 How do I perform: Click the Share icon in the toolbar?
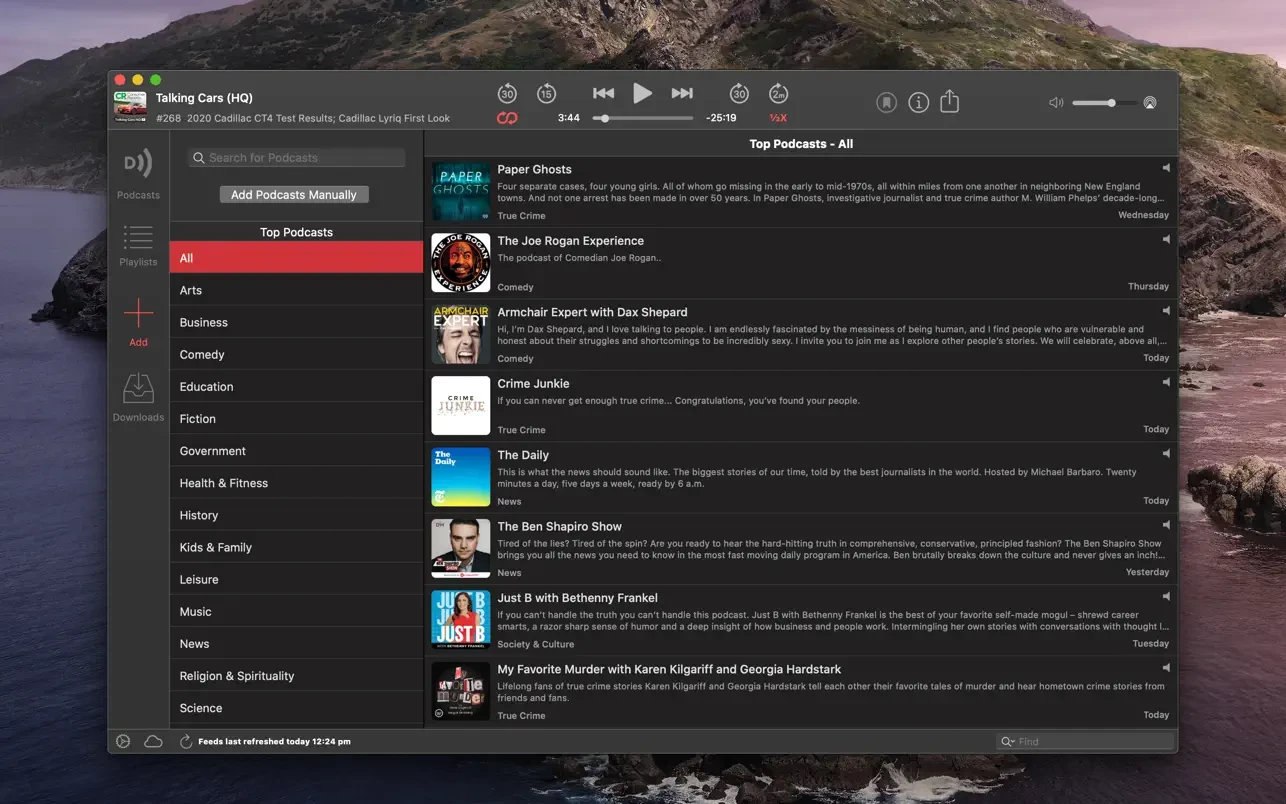[950, 102]
